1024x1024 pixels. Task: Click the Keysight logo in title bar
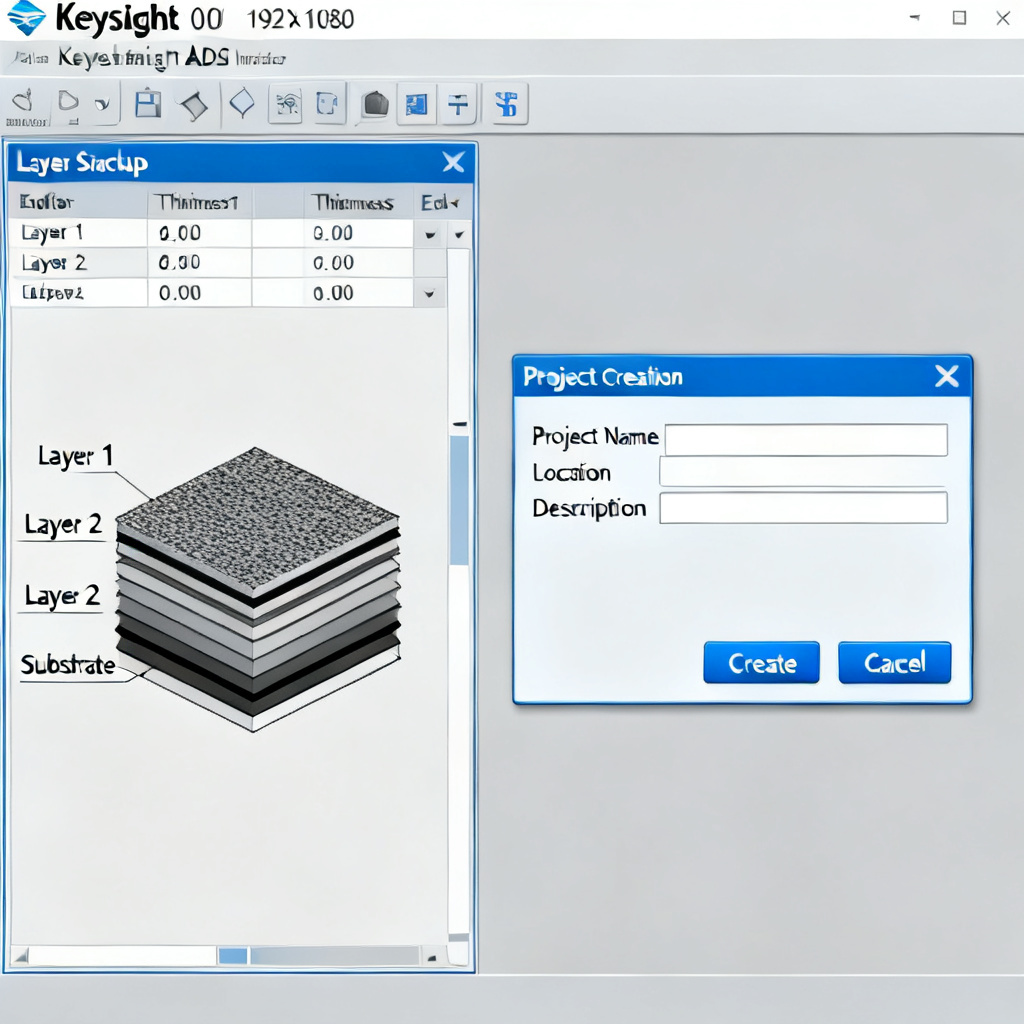click(x=27, y=18)
